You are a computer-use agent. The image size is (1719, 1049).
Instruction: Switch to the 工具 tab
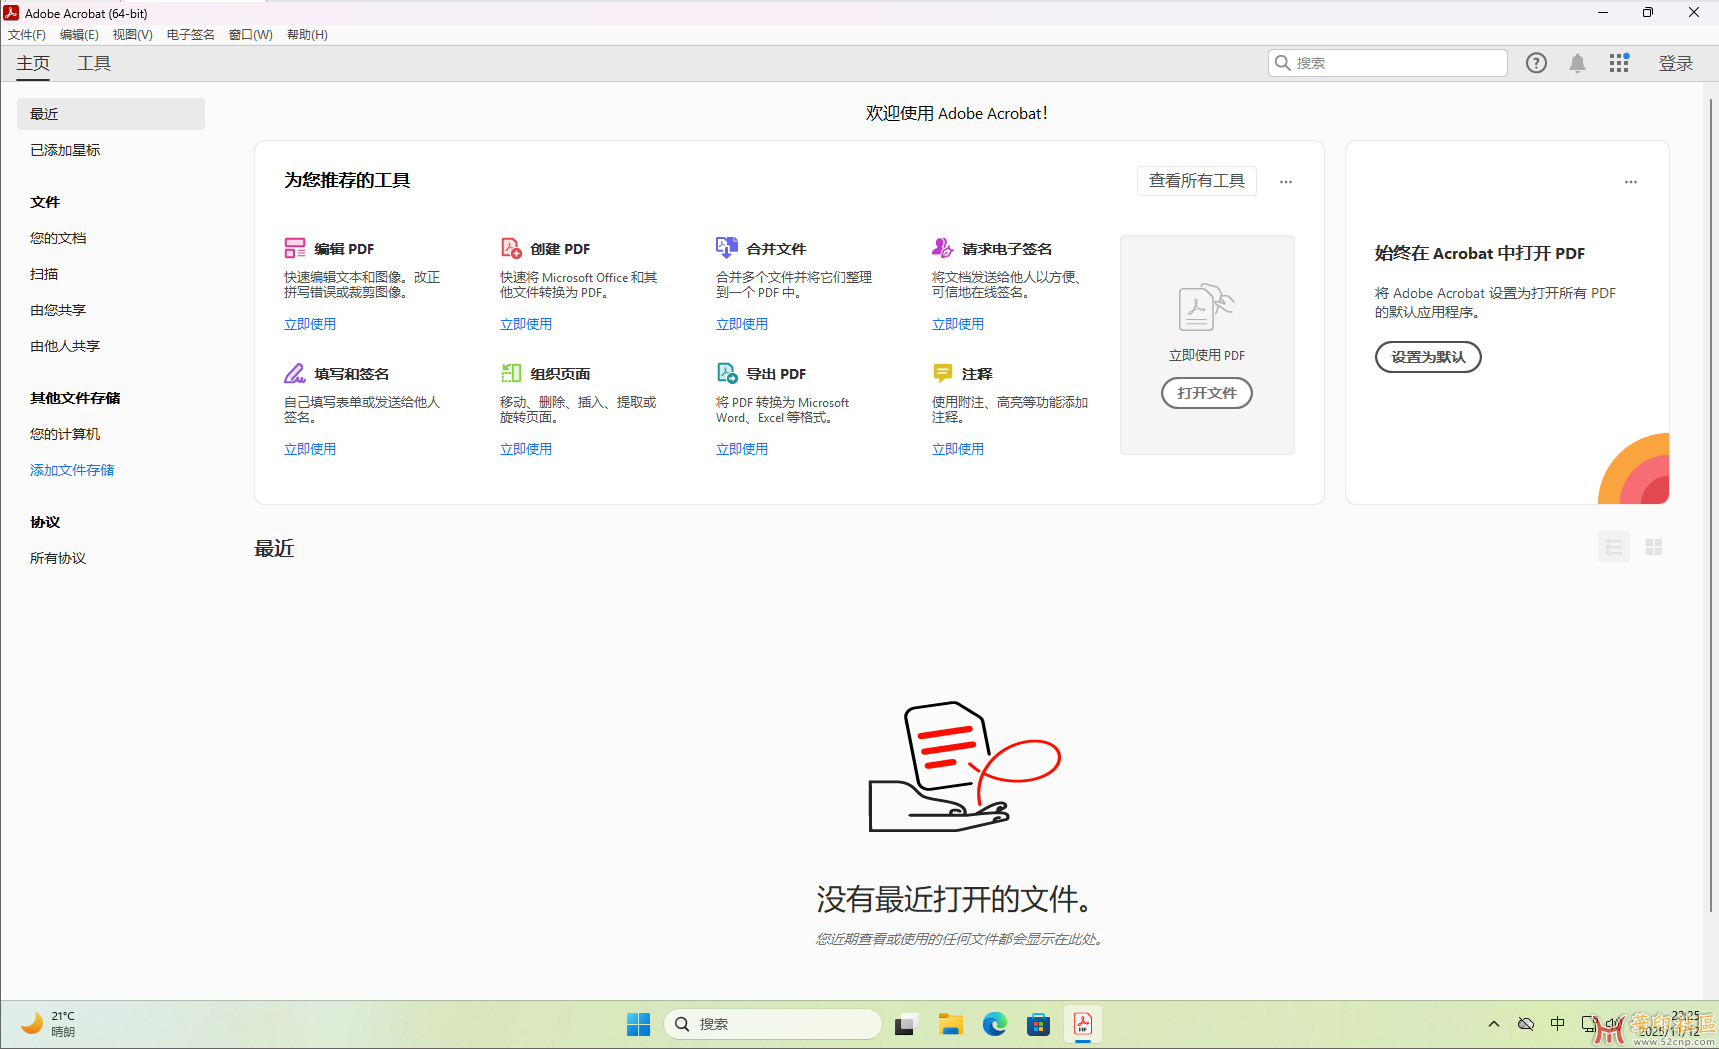[x=94, y=62]
